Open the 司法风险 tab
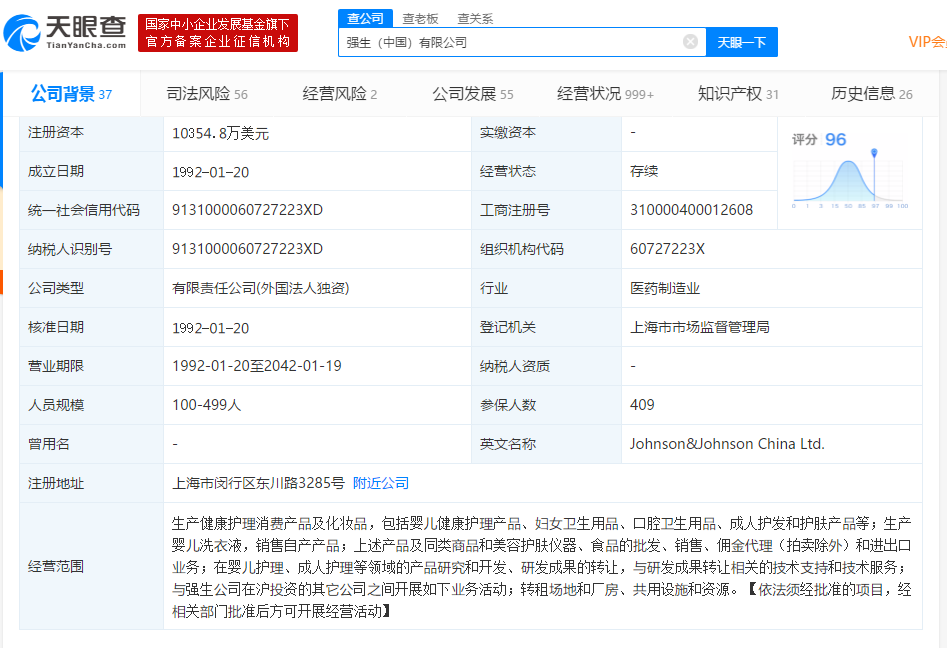Image resolution: width=947 pixels, height=648 pixels. tap(207, 94)
